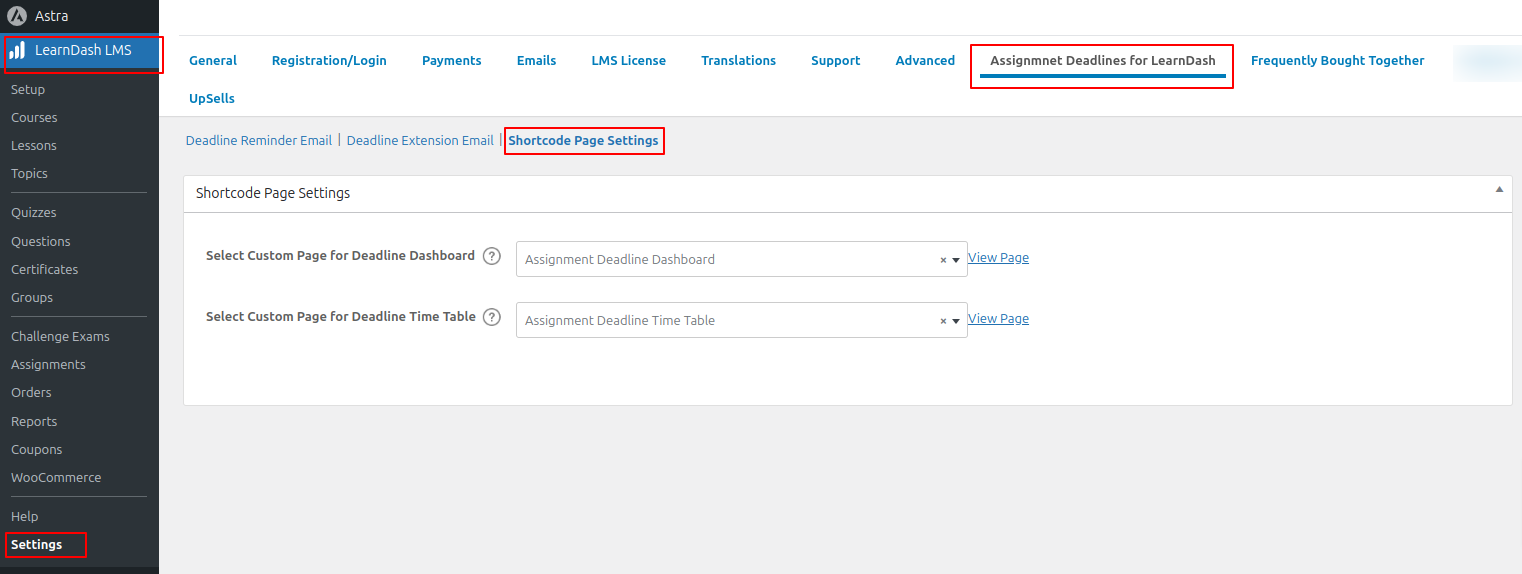Open the Deadline Dashboard page dropdown
This screenshot has height=574, width=1522.
click(956, 260)
